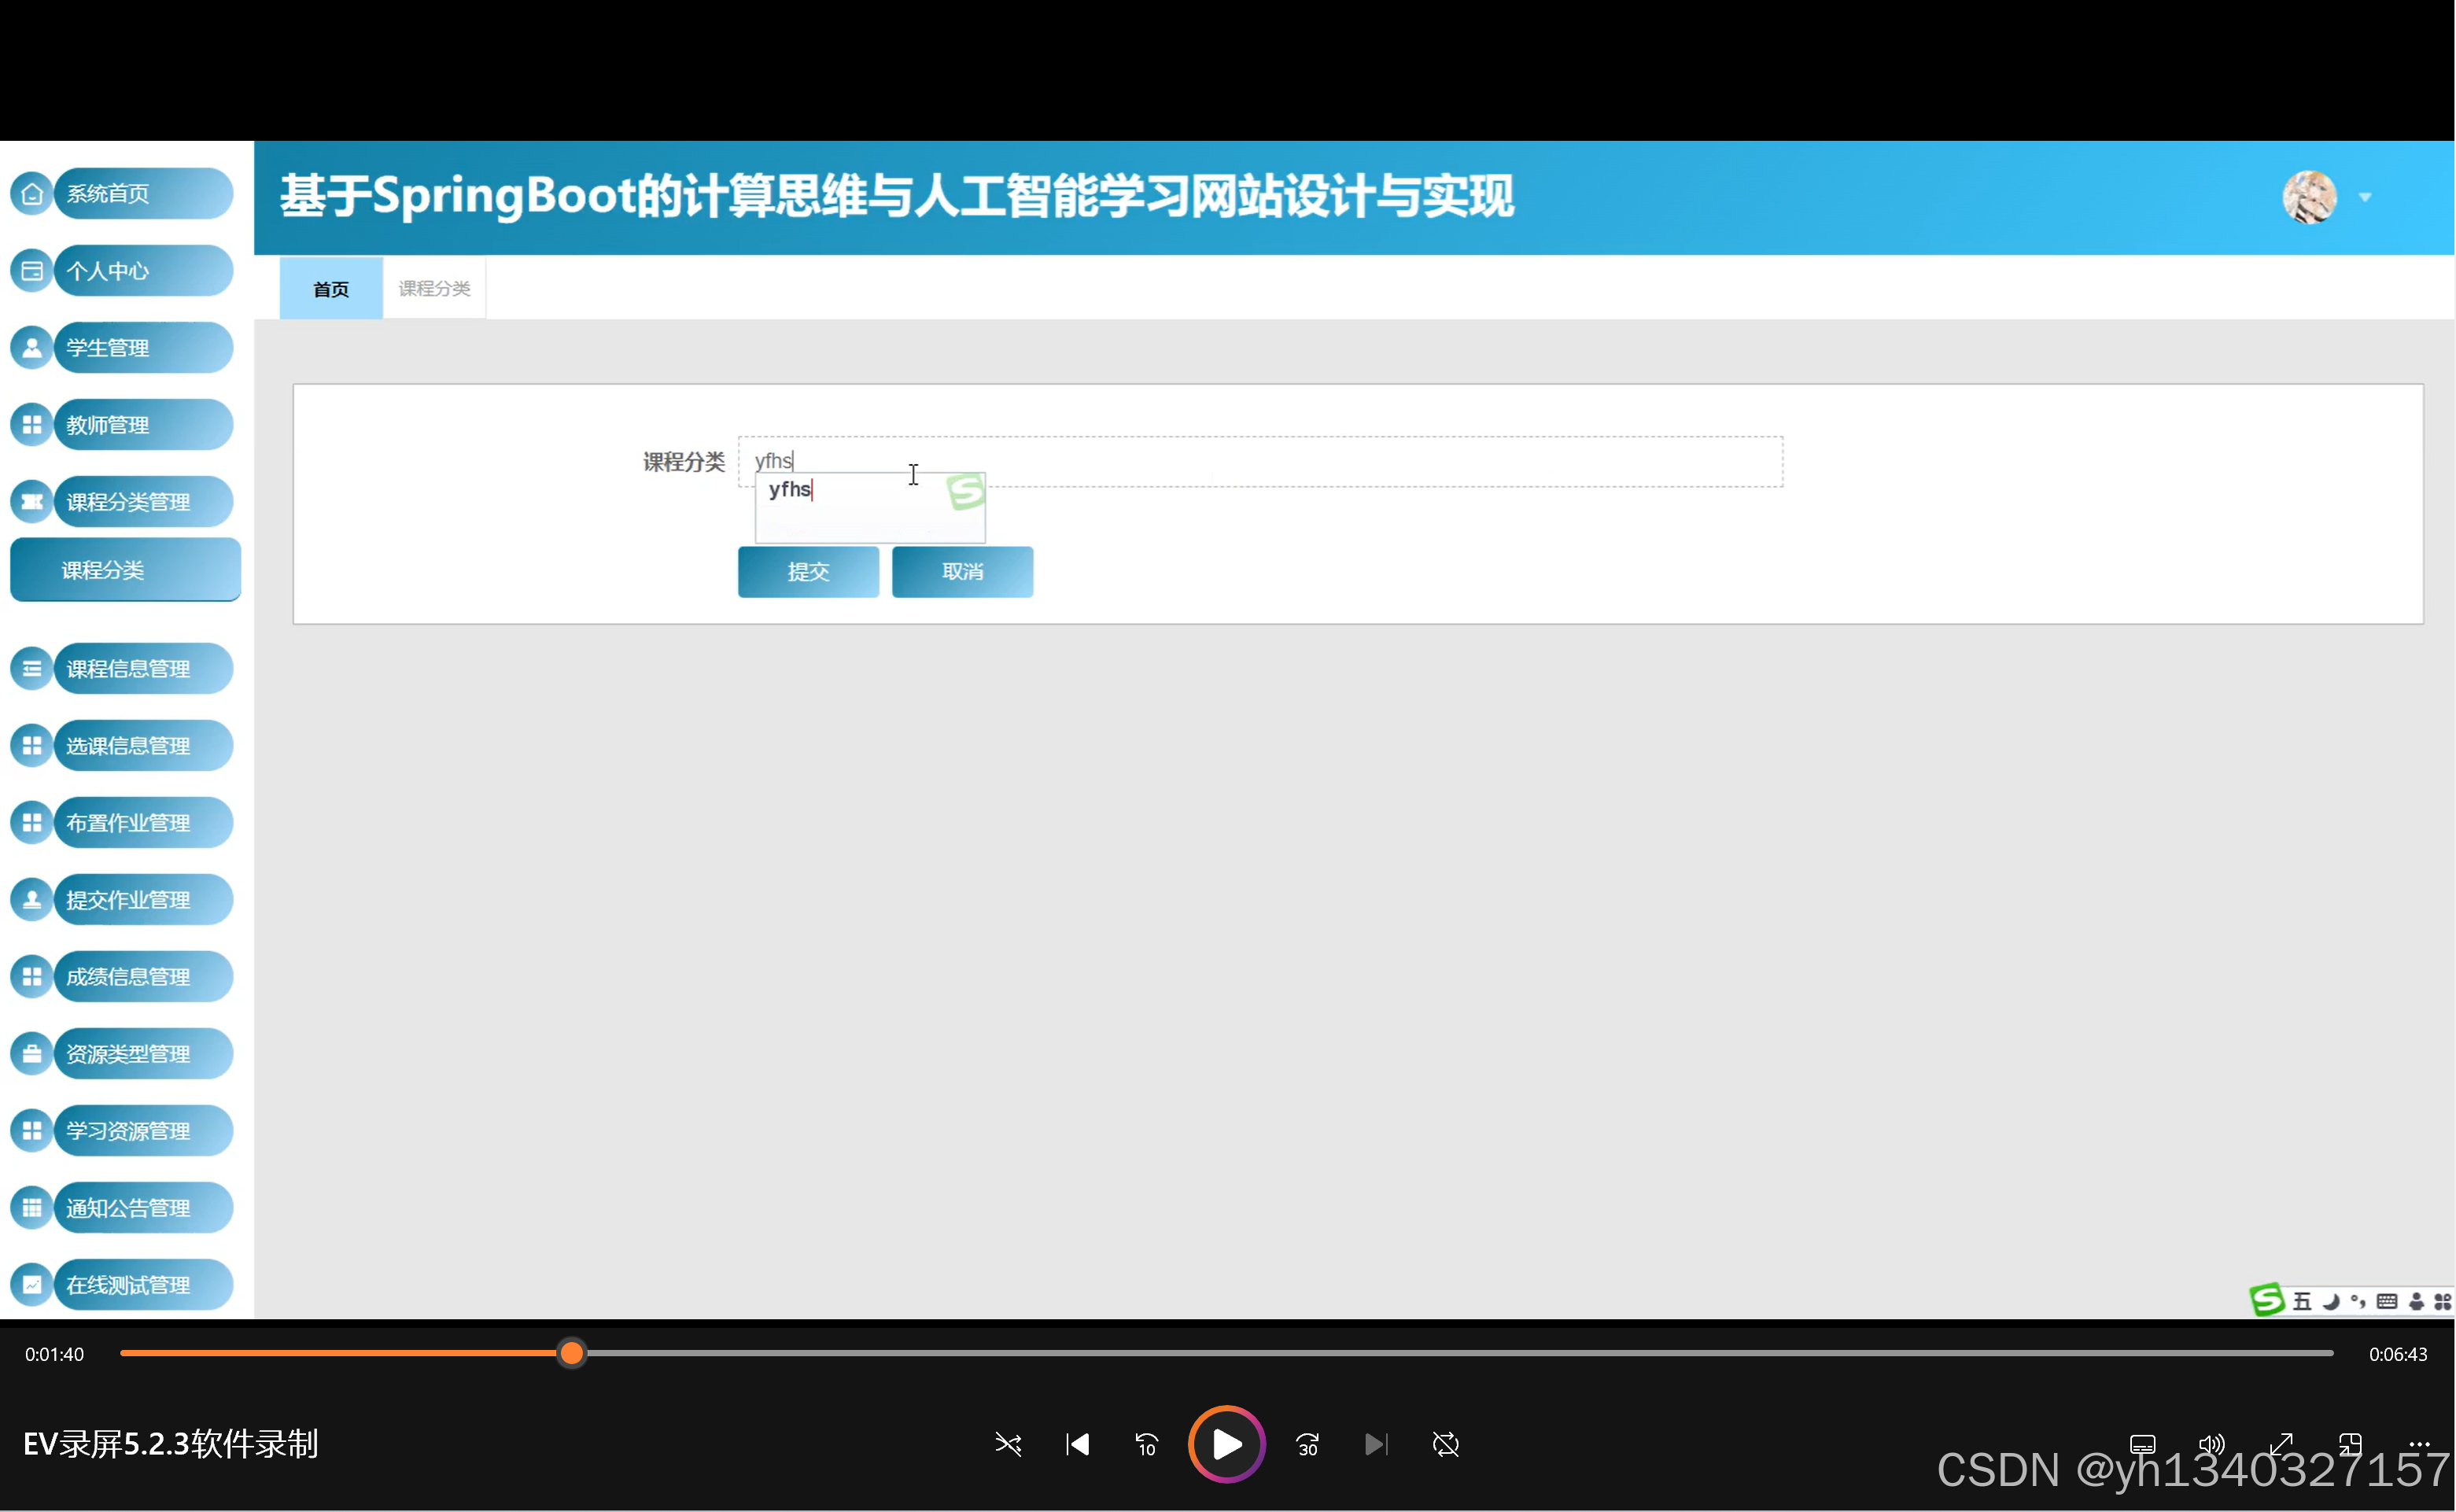Click the grid icon beside 成绩信息管理

point(32,977)
